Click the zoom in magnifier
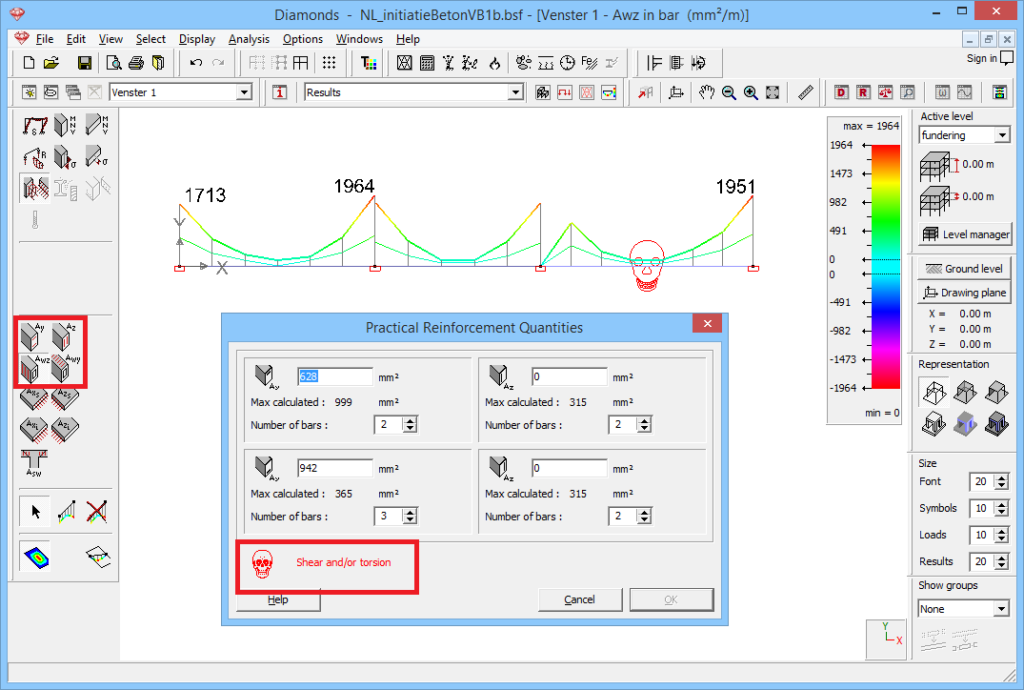This screenshot has width=1024, height=690. tap(750, 93)
